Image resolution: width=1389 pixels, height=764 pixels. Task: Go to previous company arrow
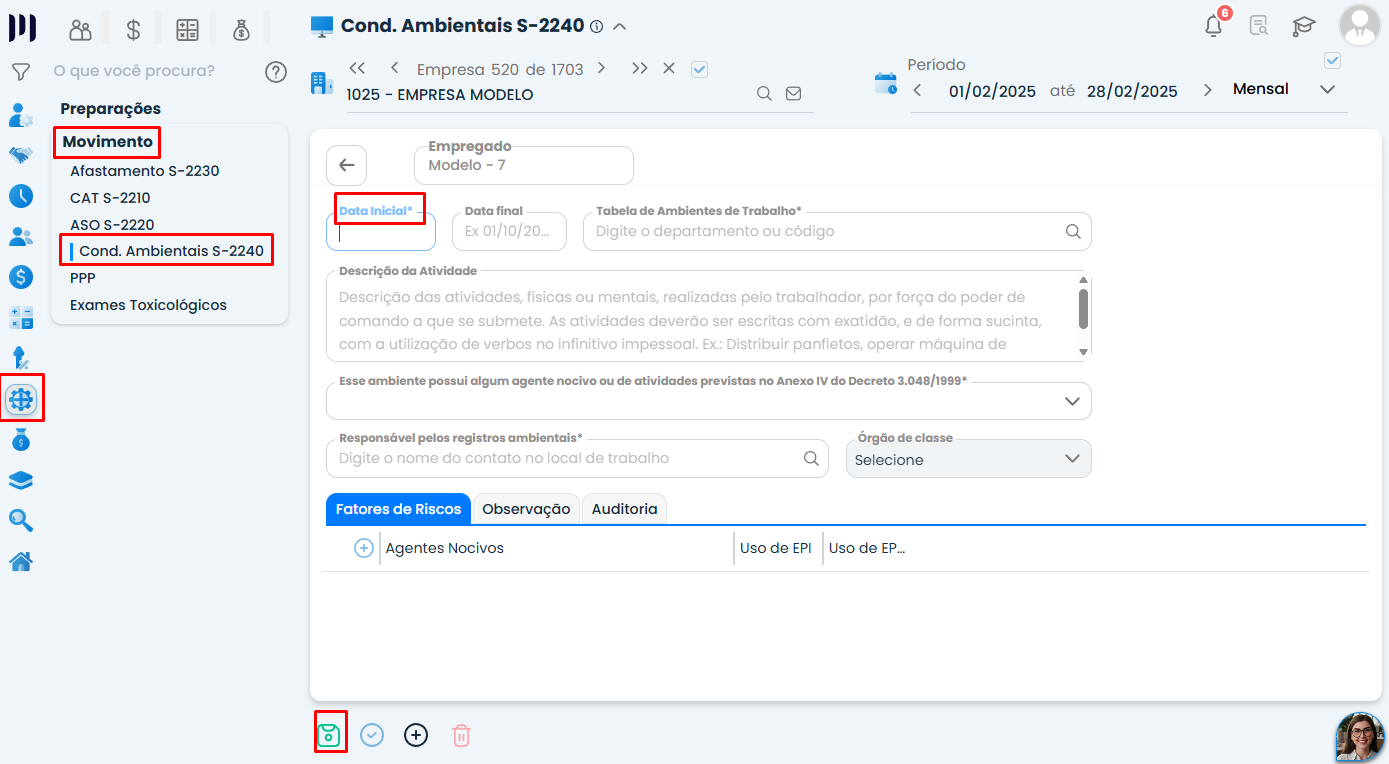click(x=395, y=68)
